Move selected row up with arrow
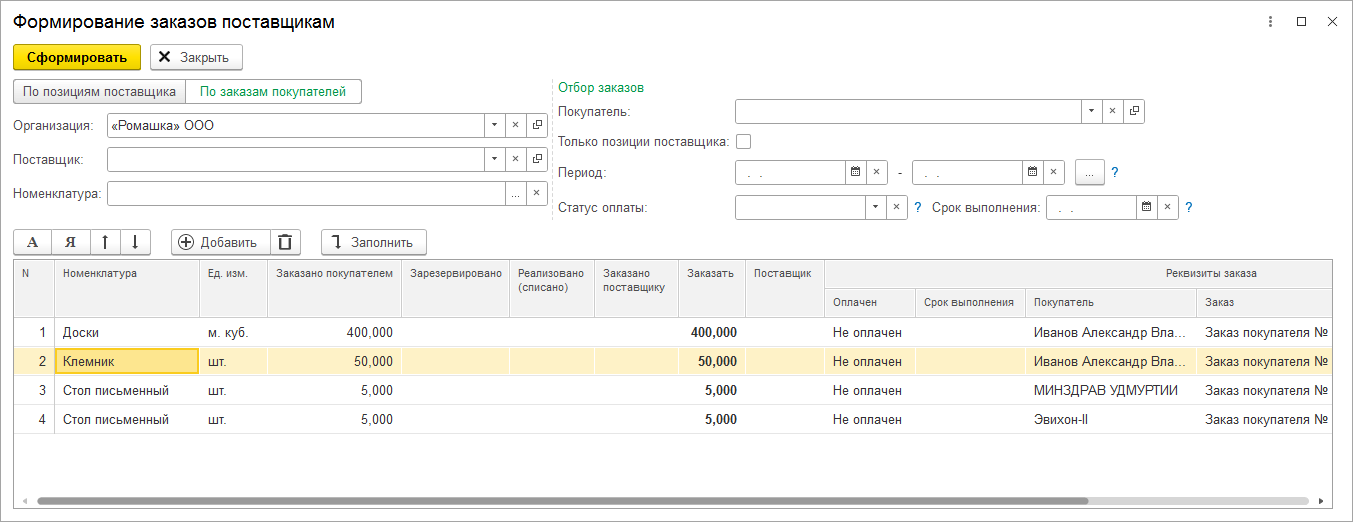This screenshot has height=522, width=1353. (105, 242)
